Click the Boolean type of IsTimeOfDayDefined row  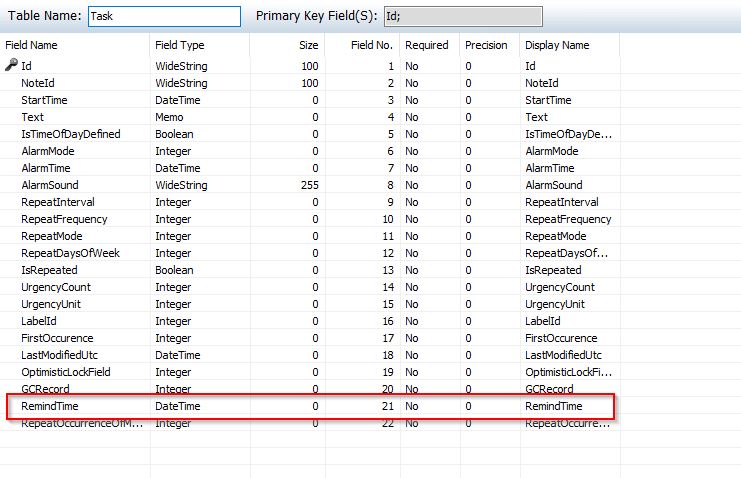point(174,134)
